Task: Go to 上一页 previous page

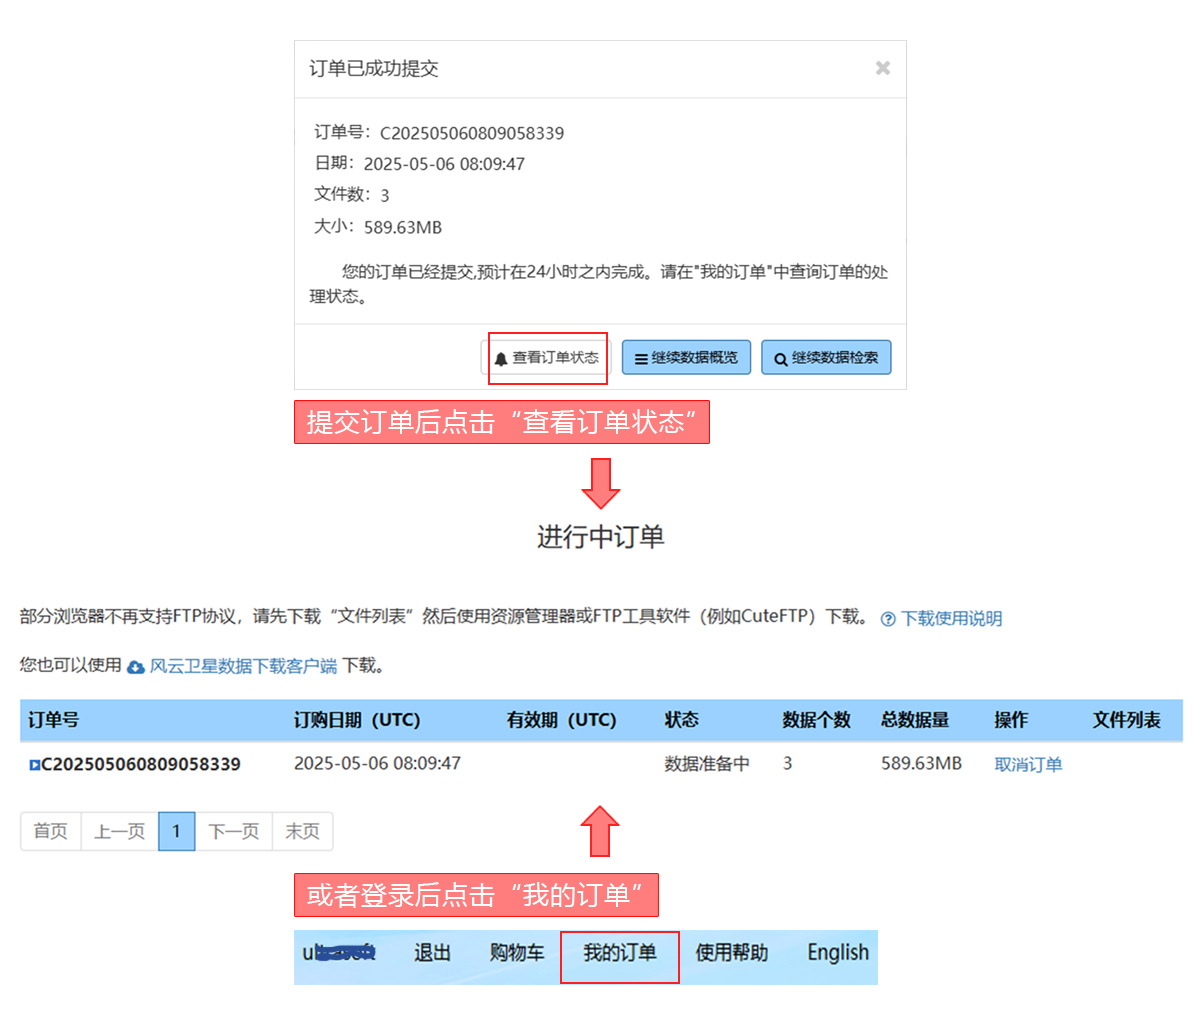Action: coord(119,831)
